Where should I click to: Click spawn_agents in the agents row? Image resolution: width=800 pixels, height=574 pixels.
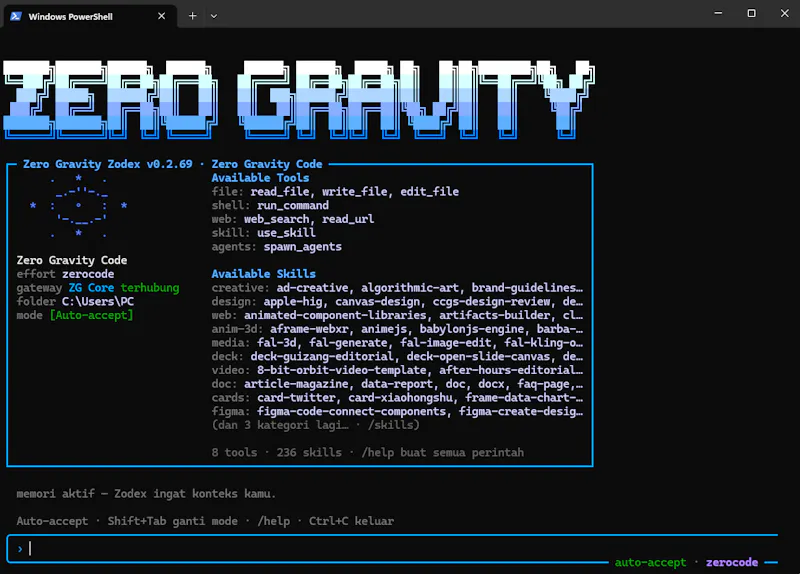click(x=303, y=247)
